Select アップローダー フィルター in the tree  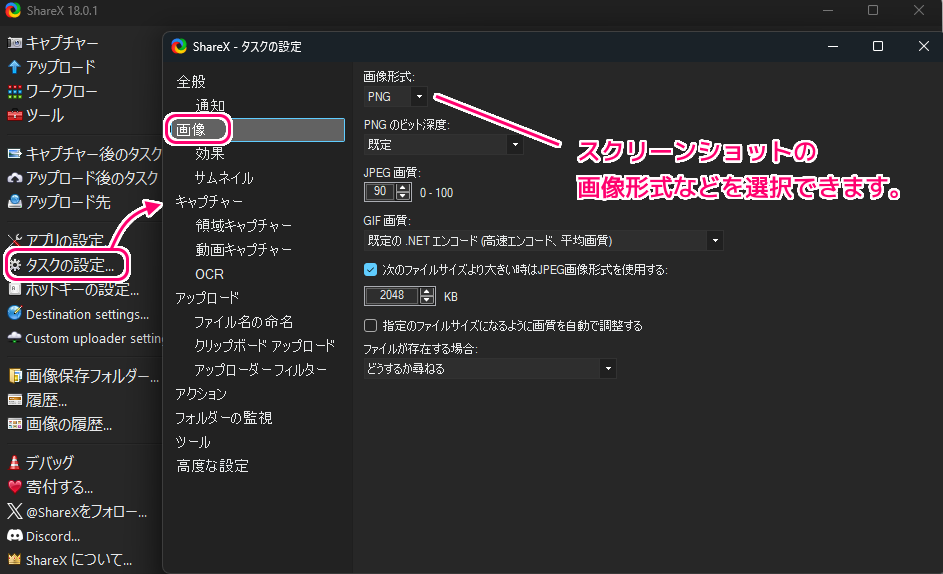point(260,369)
